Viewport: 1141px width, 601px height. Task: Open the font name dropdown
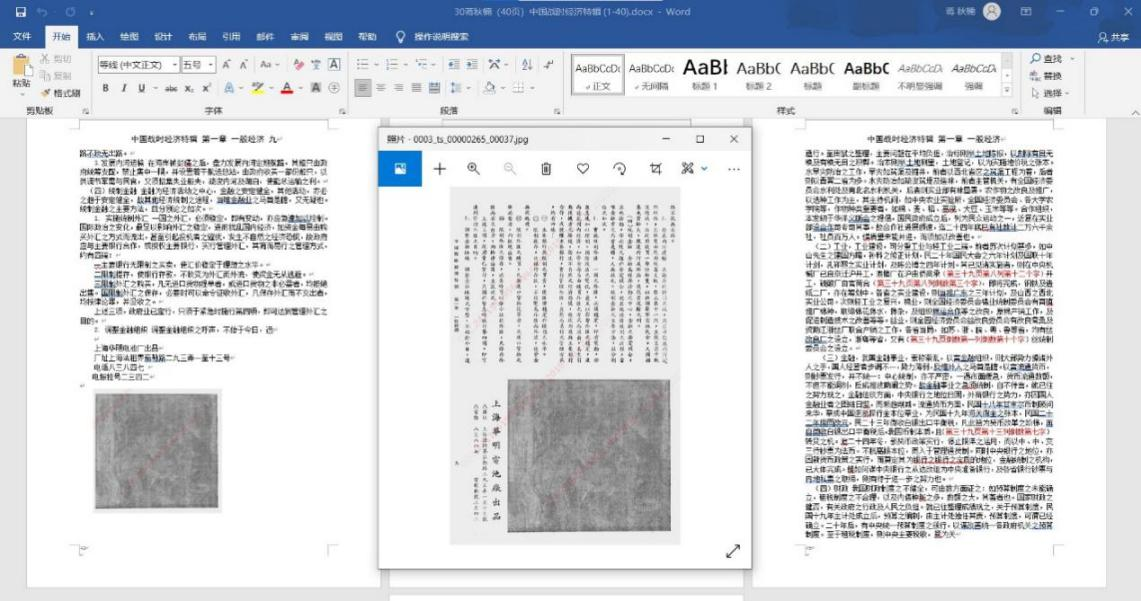(x=174, y=64)
